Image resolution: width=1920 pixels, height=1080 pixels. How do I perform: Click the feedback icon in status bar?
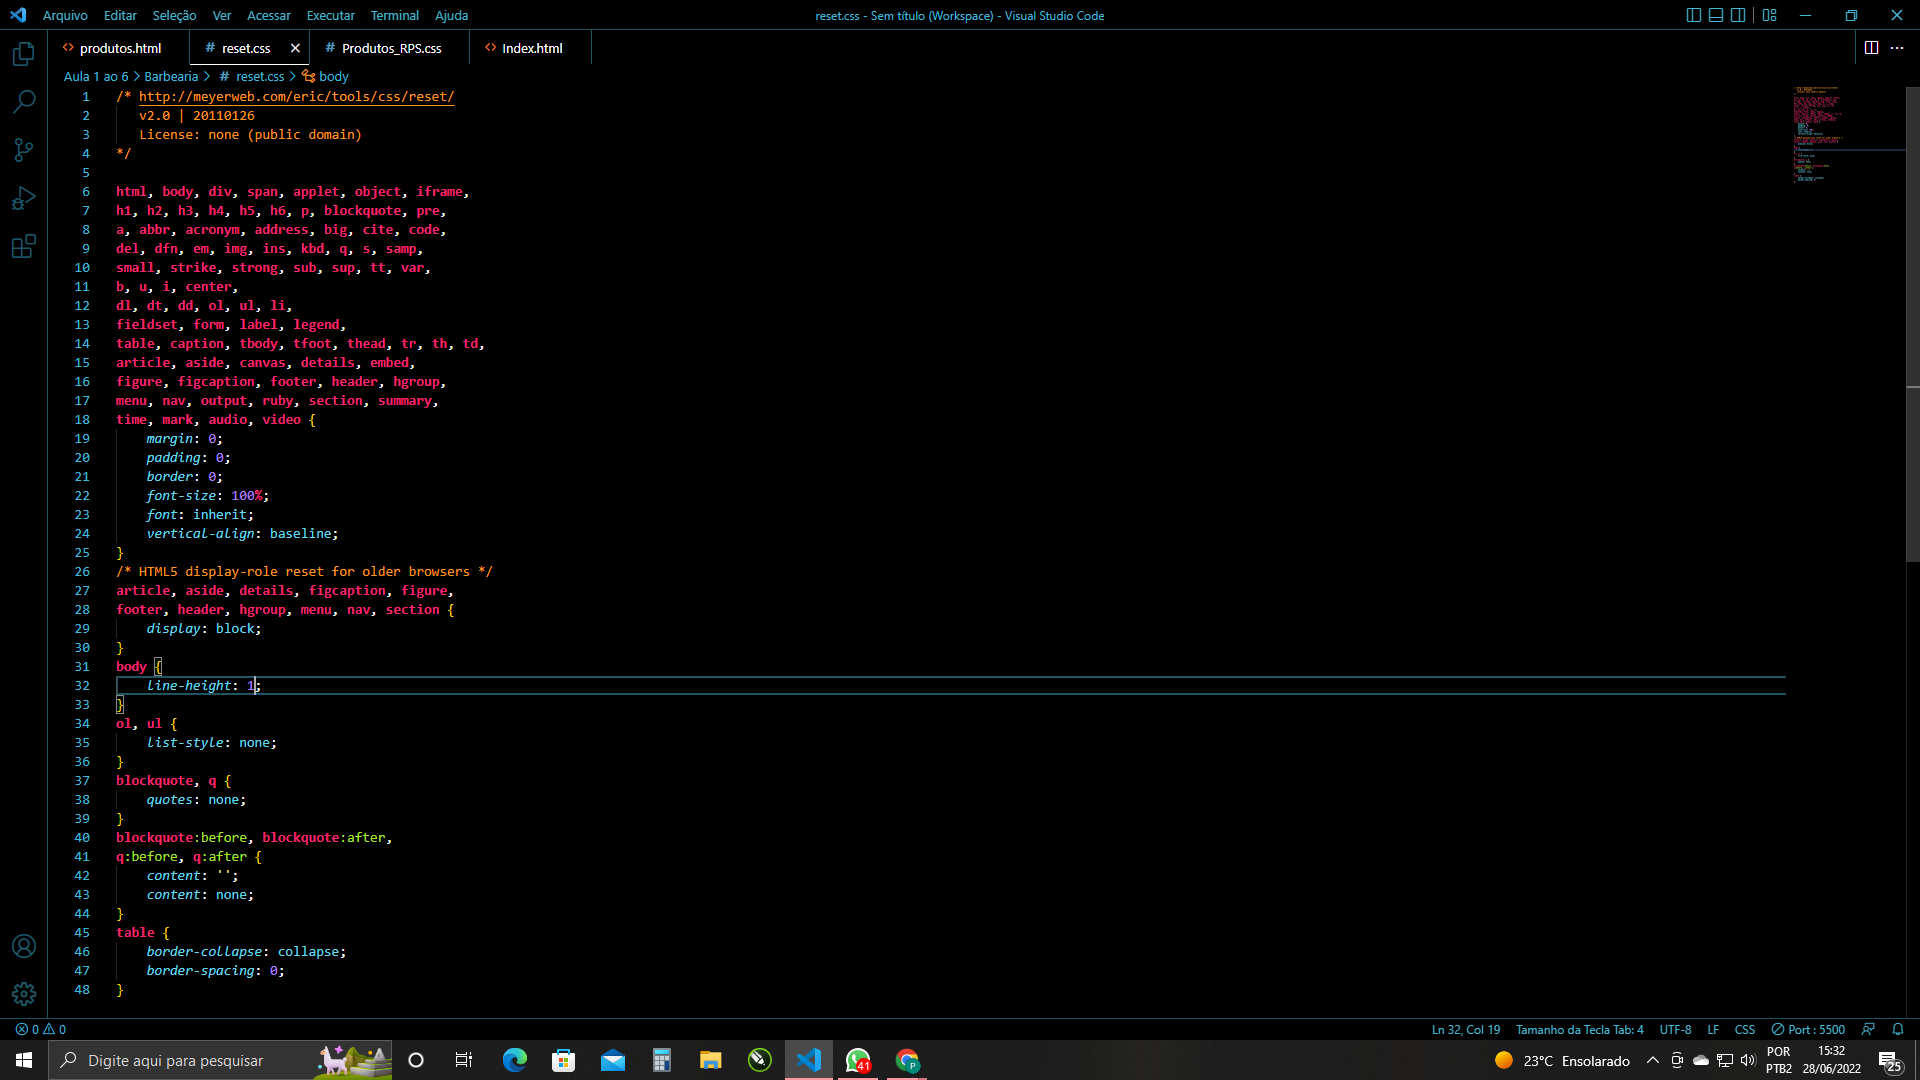click(x=1868, y=1029)
